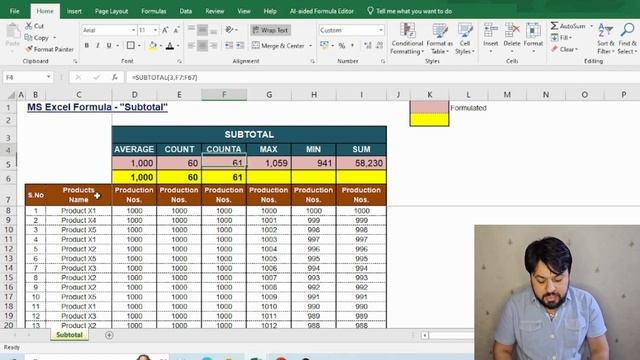640x360 pixels.
Task: Open the Clear menu
Action: point(564,49)
